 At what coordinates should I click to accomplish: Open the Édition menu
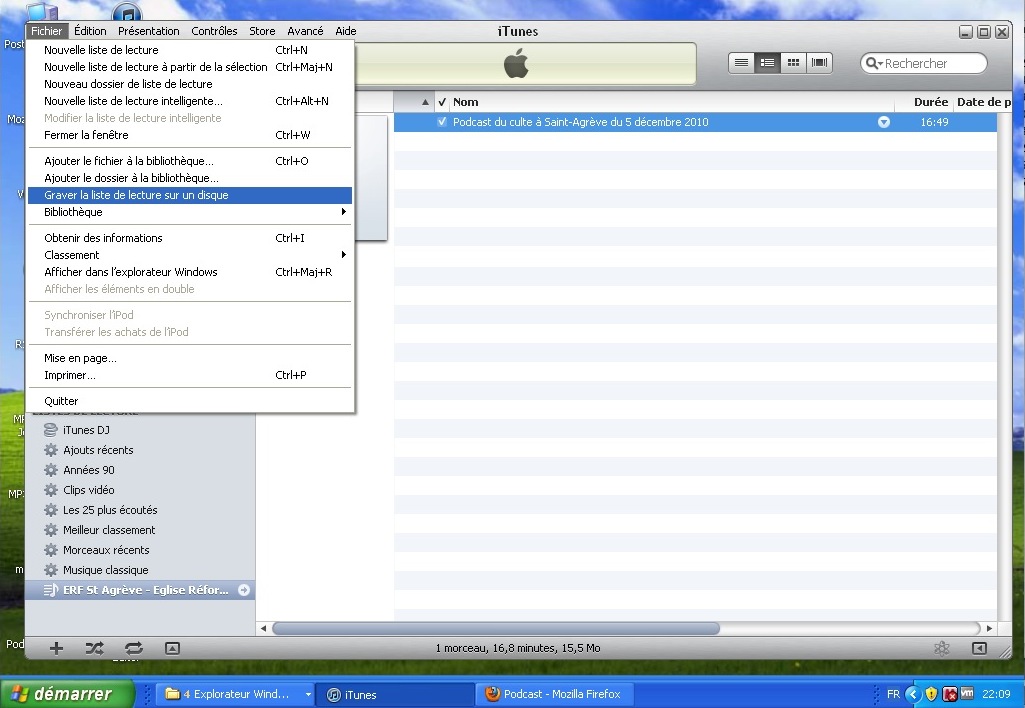click(90, 31)
